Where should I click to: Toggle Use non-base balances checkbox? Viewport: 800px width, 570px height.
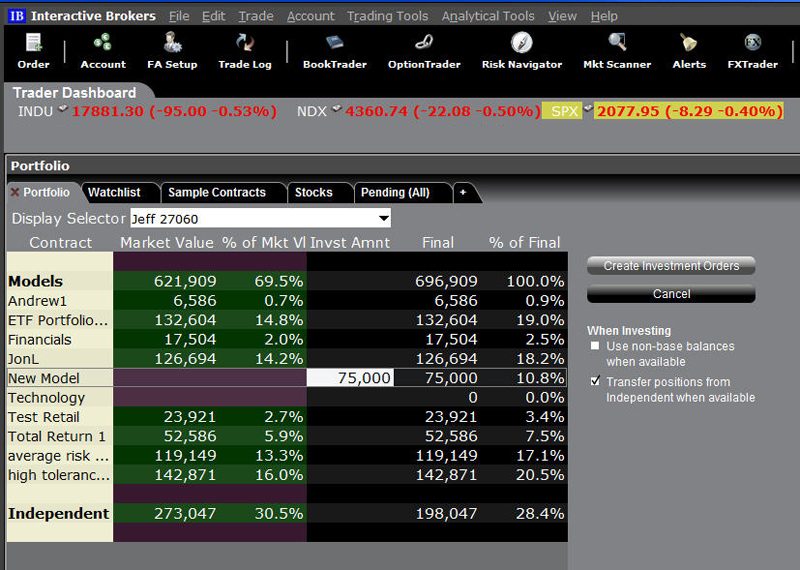[x=595, y=346]
